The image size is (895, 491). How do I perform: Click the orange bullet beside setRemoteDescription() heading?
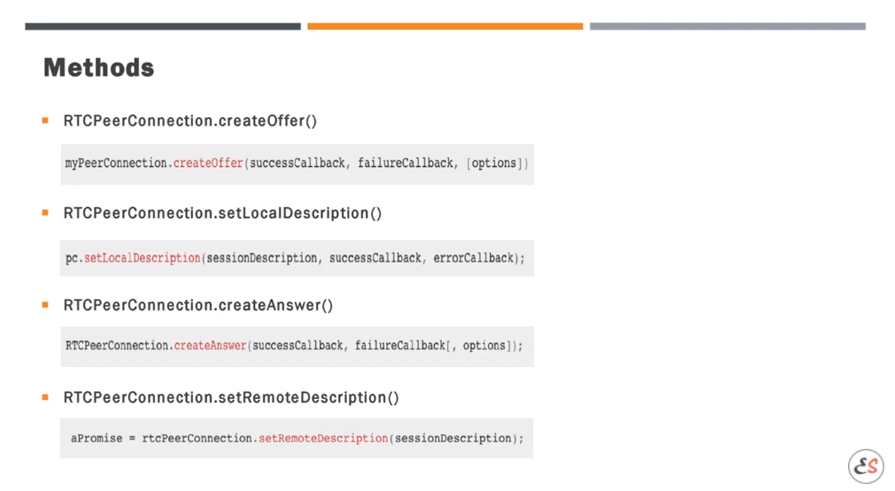click(45, 397)
